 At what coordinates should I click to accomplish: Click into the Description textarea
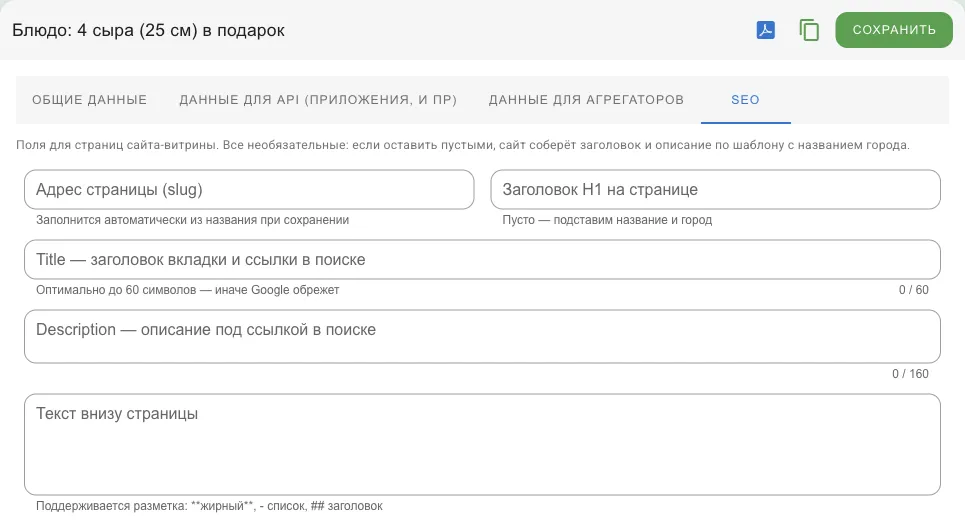pos(482,337)
